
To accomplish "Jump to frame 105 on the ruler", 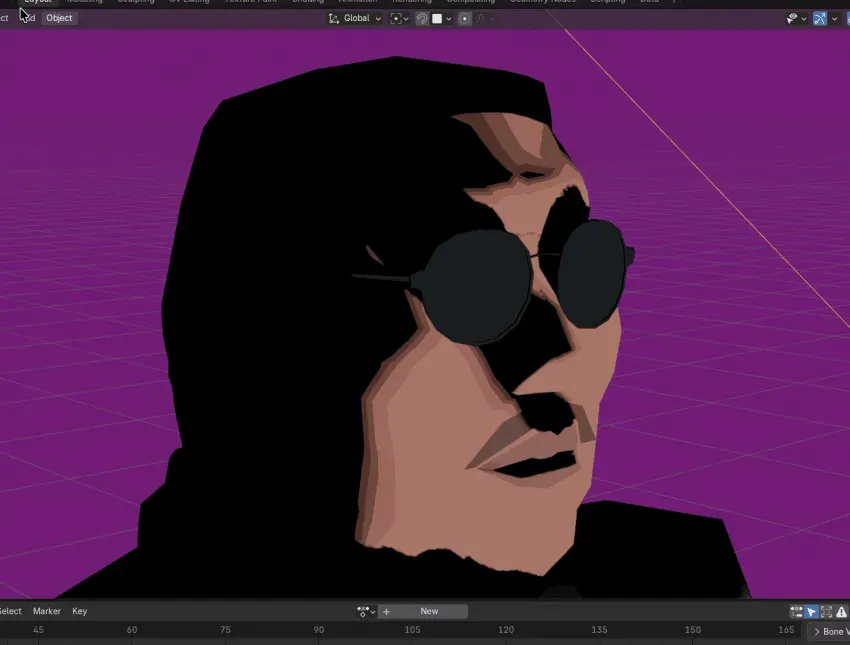I will click(413, 630).
